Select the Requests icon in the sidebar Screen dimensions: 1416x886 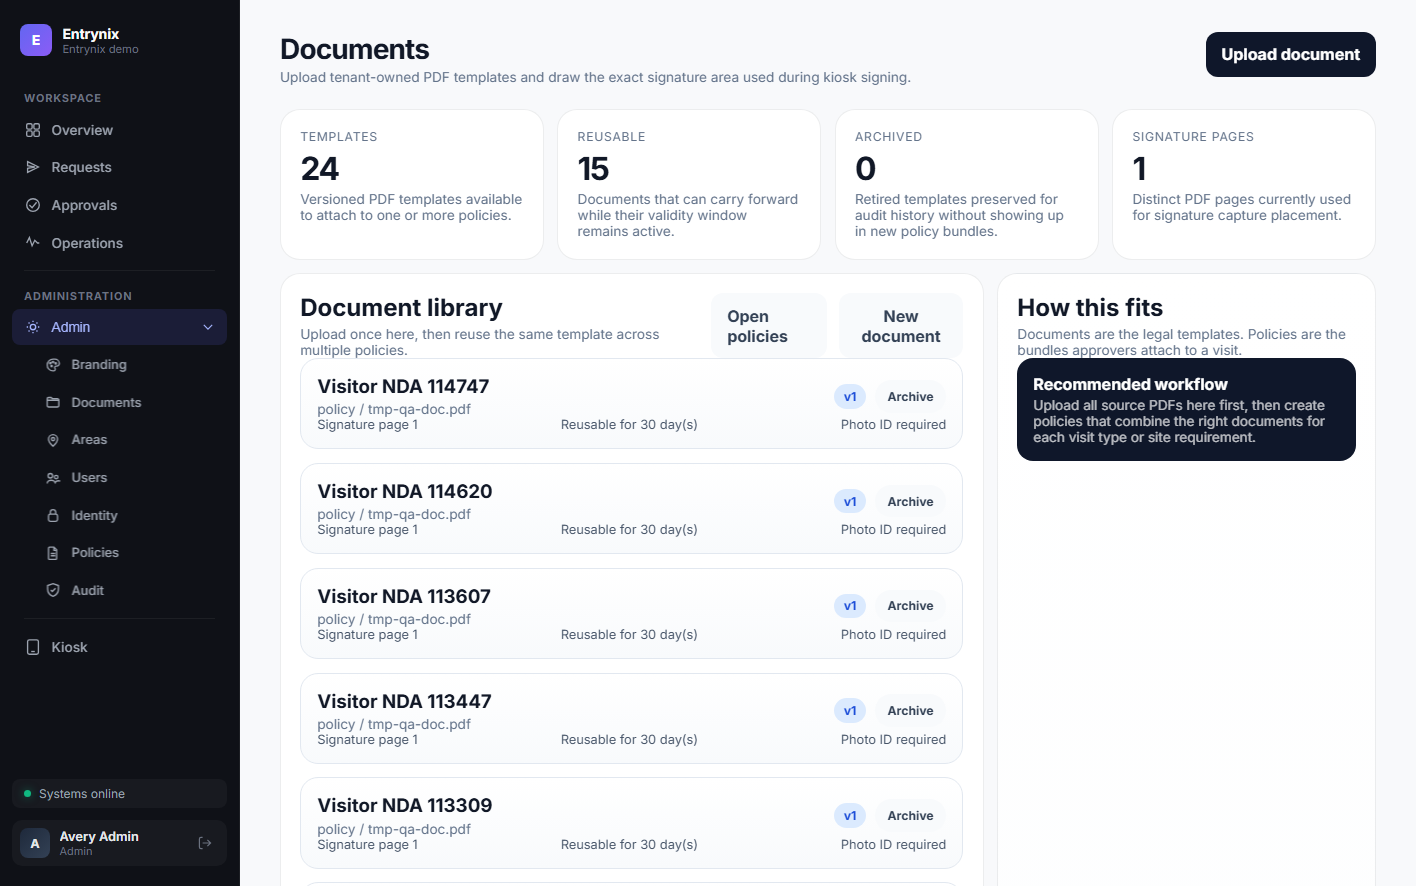pyautogui.click(x=33, y=167)
